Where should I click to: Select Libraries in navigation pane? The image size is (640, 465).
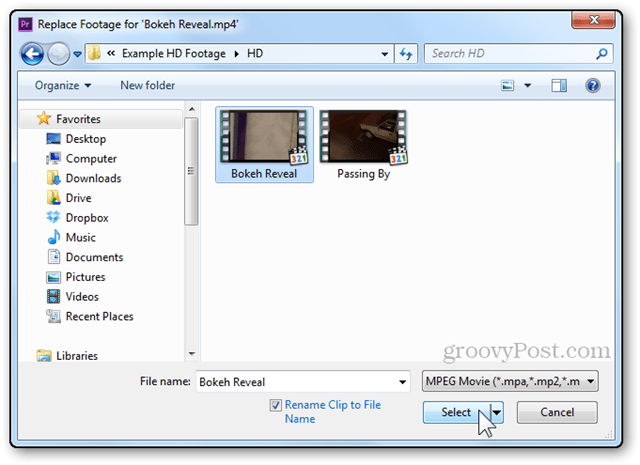77,356
